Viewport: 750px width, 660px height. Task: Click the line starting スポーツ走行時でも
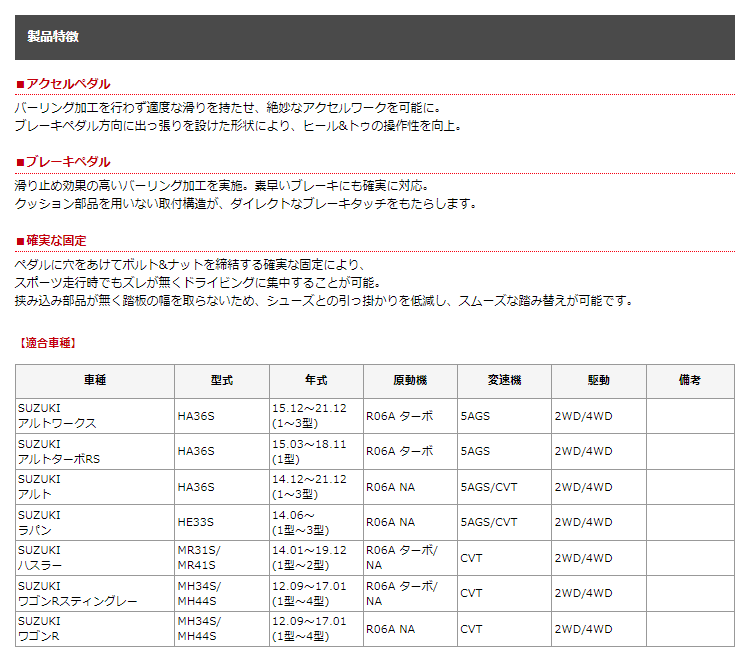(198, 283)
